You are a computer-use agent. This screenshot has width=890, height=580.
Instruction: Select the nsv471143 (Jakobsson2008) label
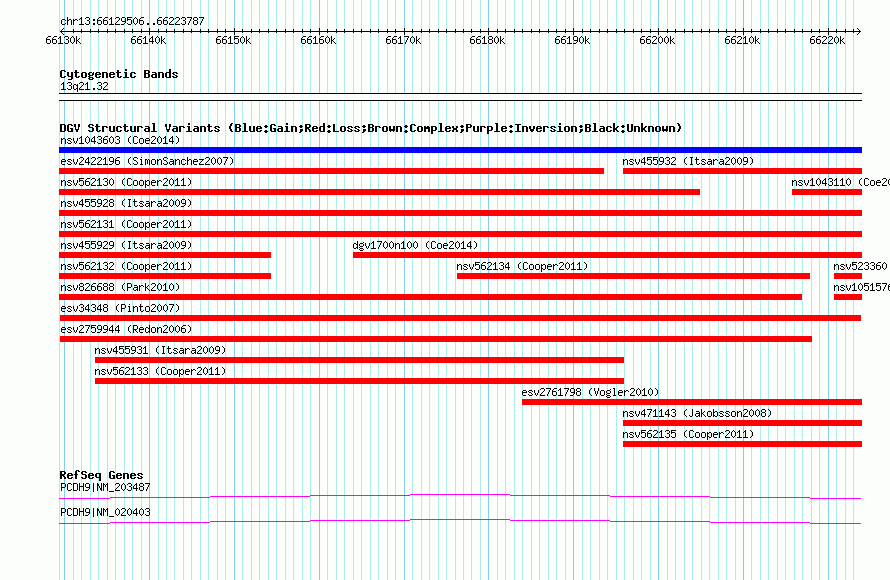coord(697,413)
